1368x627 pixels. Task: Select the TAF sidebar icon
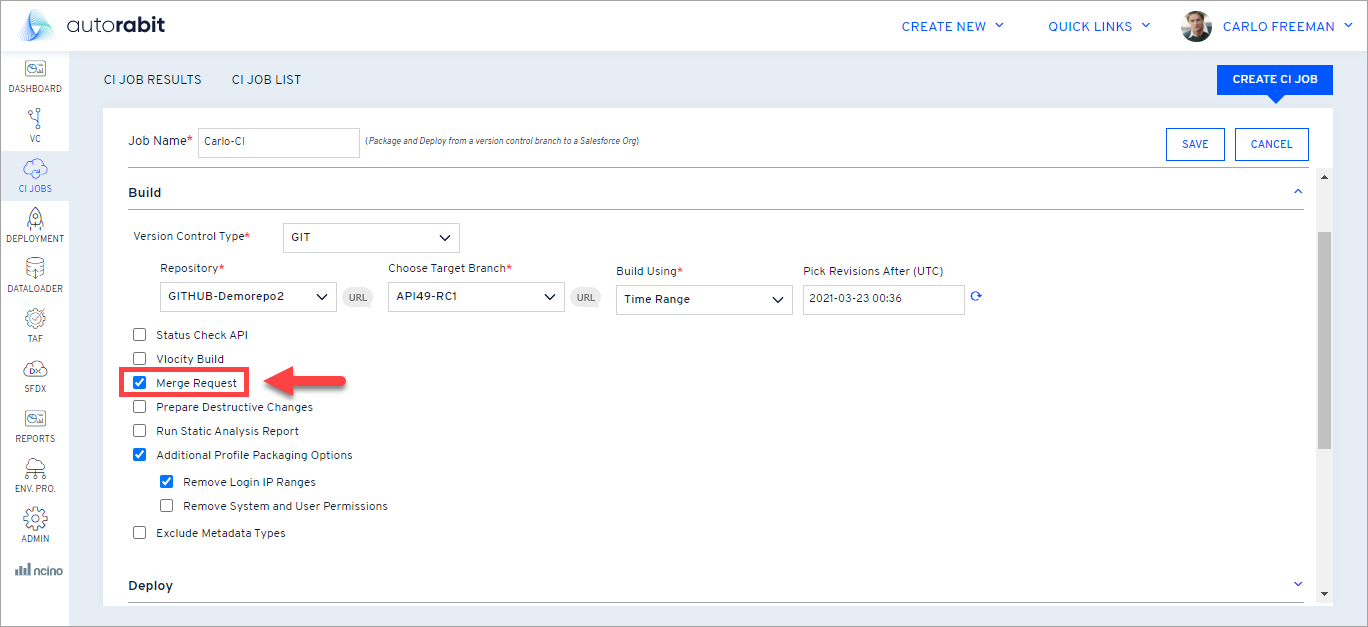35,319
